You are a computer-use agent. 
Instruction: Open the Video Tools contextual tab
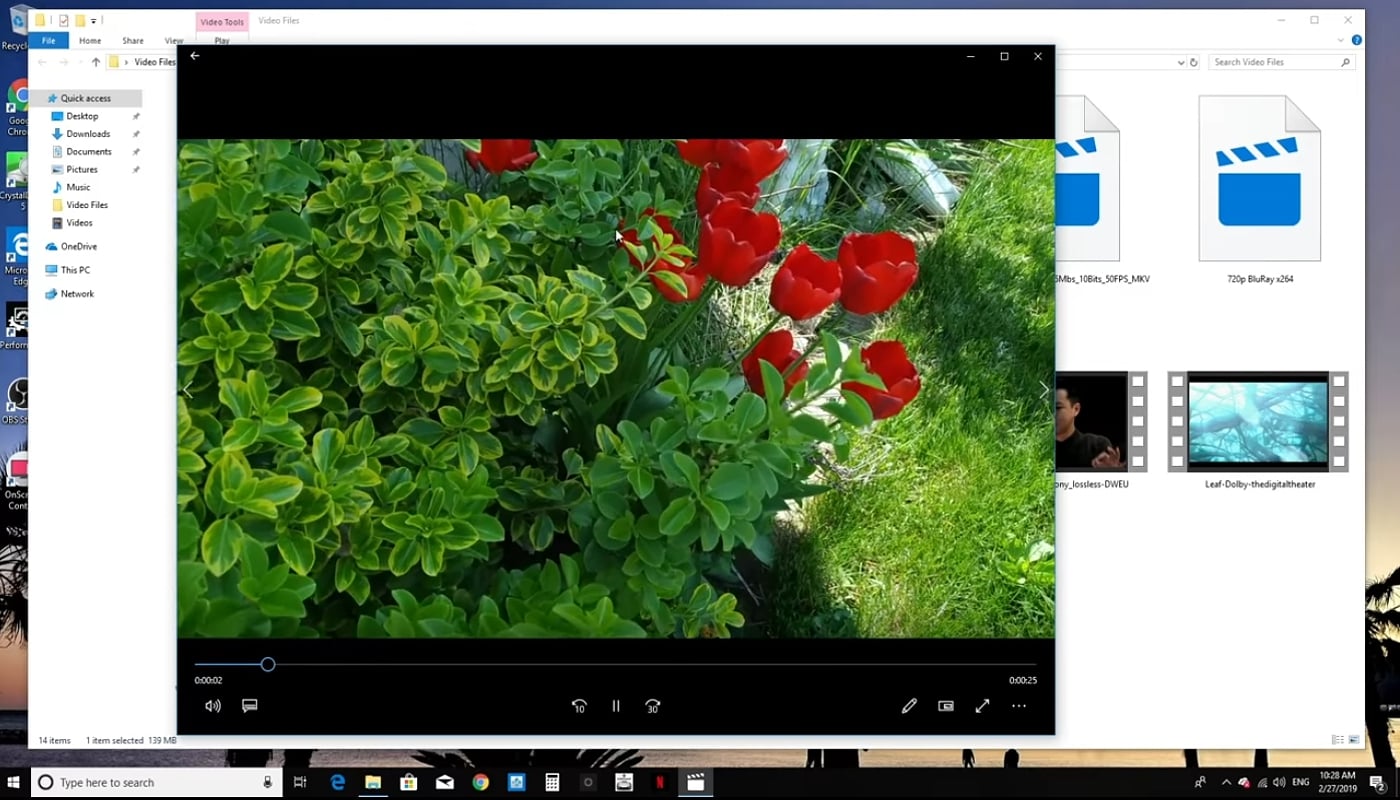tap(222, 21)
